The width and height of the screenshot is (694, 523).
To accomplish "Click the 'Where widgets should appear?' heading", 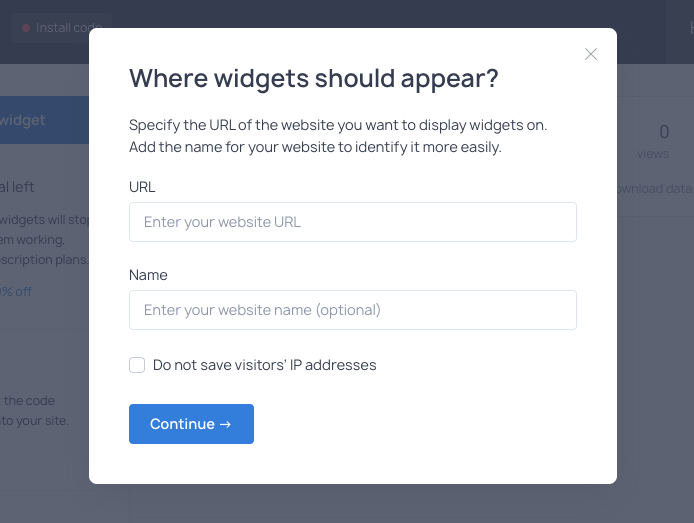I will click(x=314, y=78).
